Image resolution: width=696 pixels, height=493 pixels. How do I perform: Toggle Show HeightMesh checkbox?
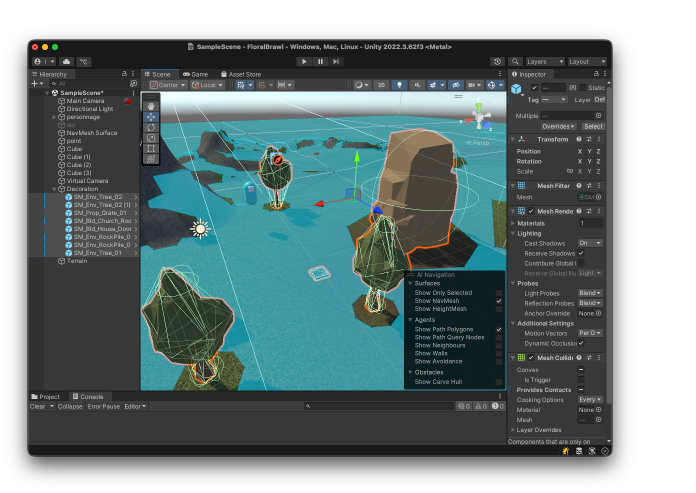coord(499,309)
